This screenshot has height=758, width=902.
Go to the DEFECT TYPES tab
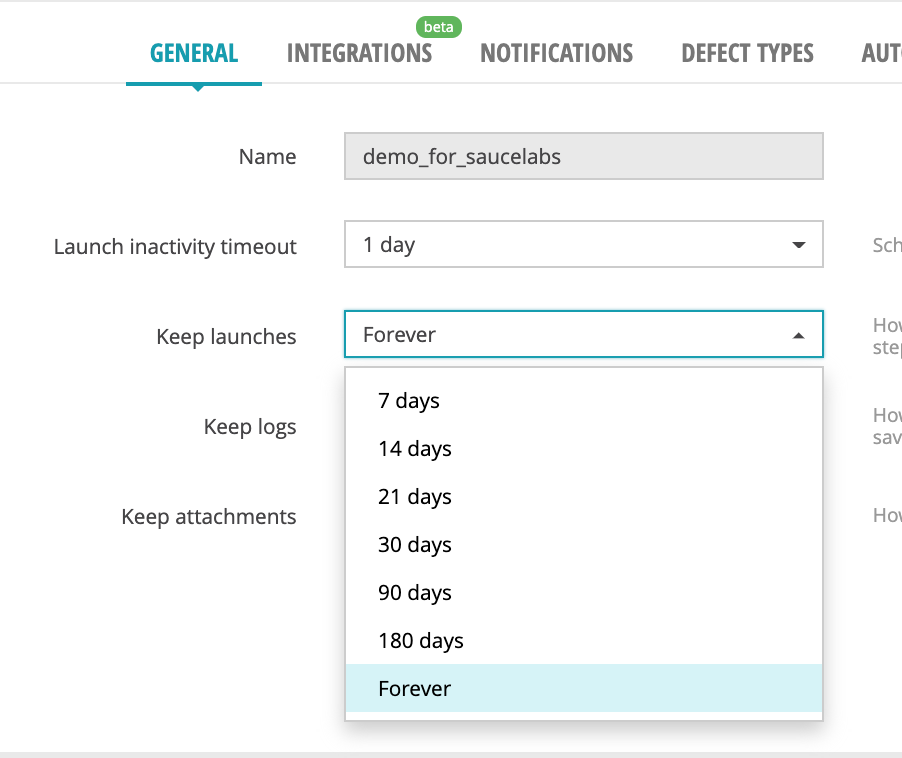(746, 53)
